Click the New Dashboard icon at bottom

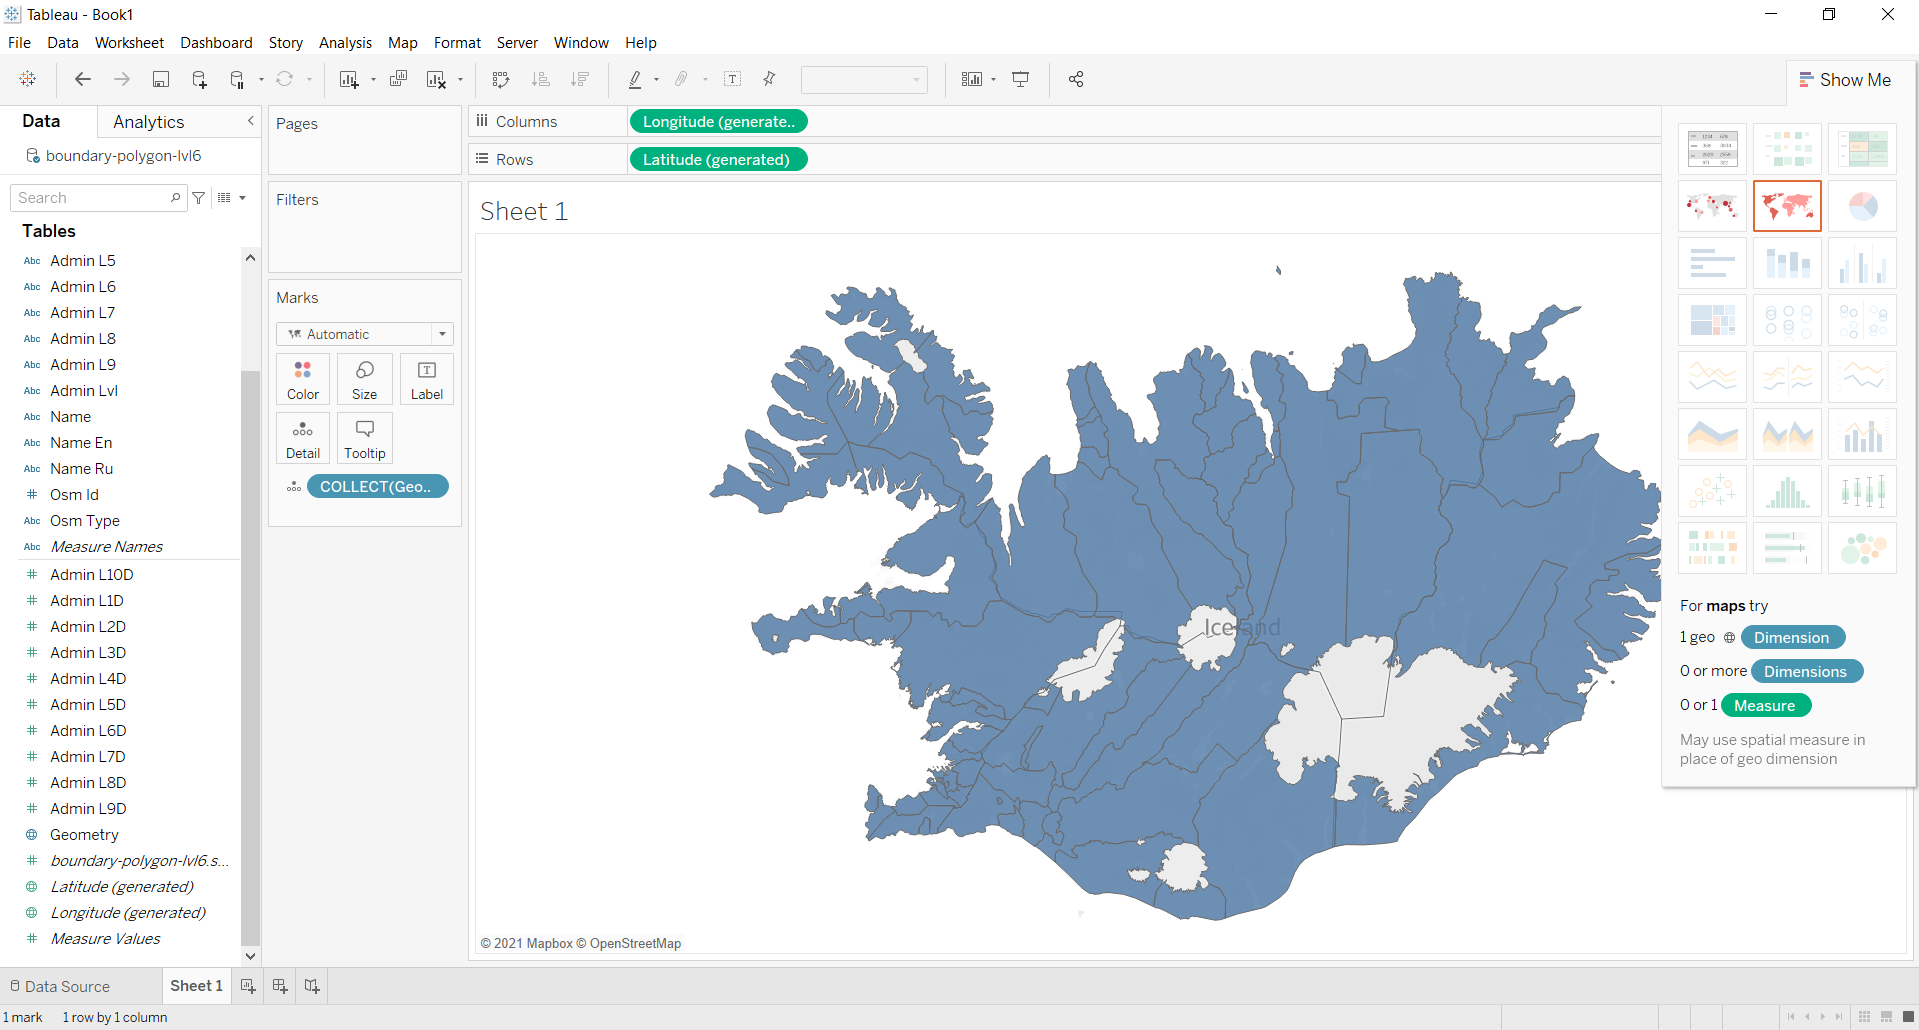[x=280, y=986]
